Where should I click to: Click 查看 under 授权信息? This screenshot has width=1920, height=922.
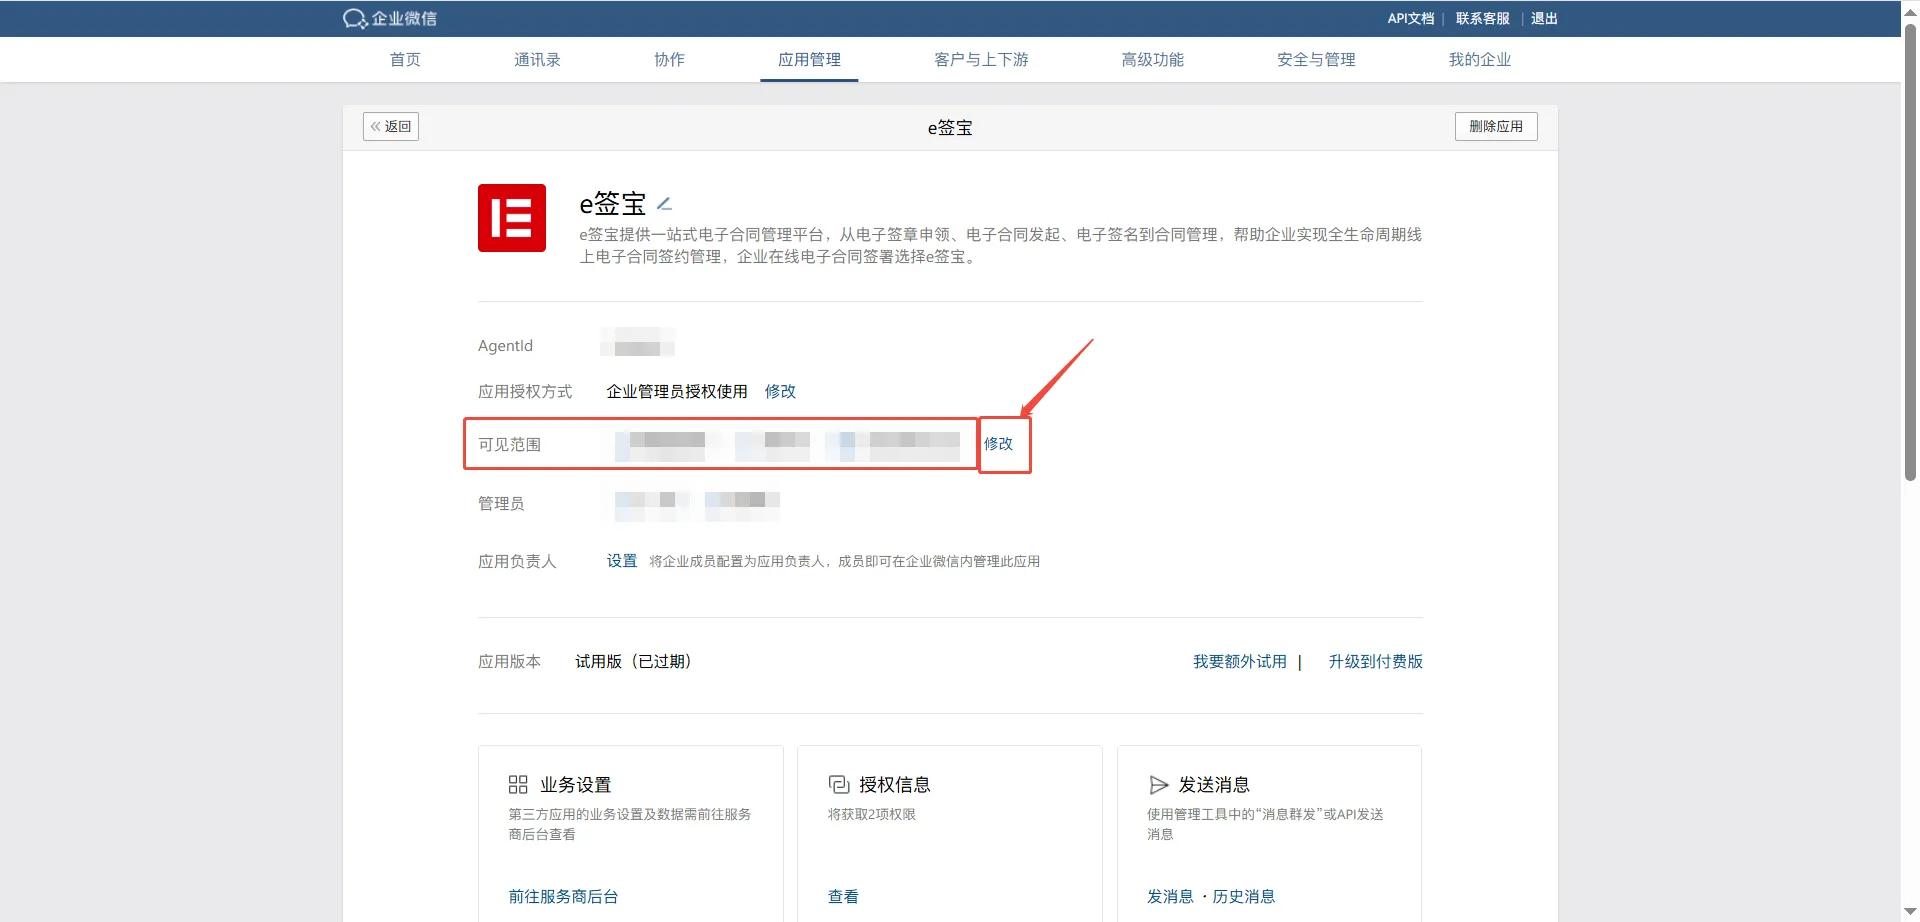843,896
